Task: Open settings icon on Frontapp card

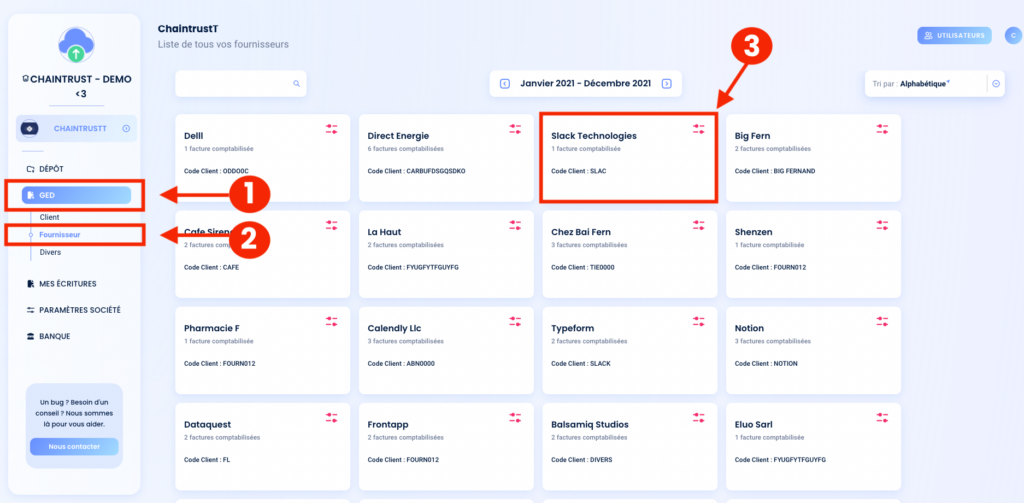Action: pyautogui.click(x=515, y=417)
